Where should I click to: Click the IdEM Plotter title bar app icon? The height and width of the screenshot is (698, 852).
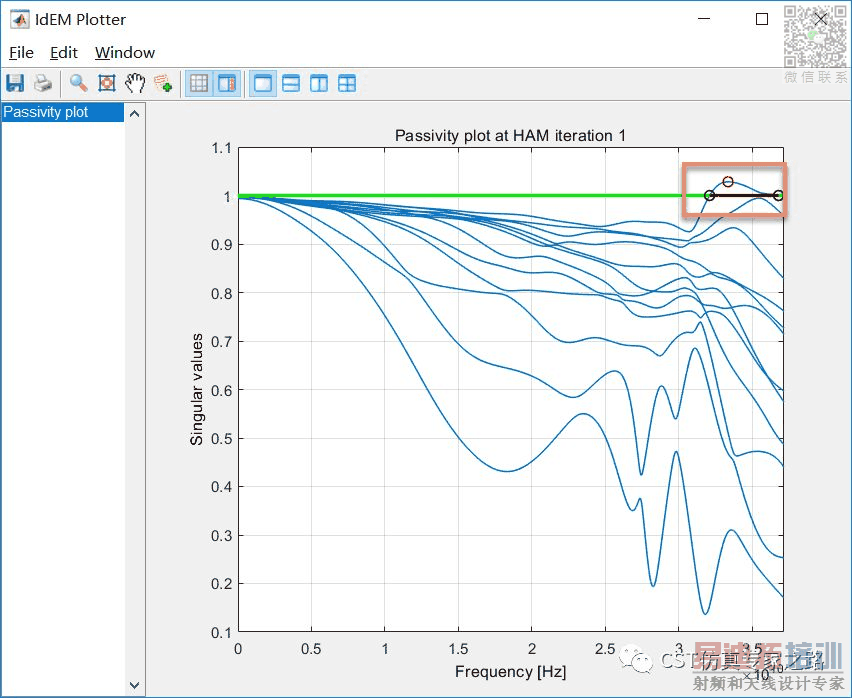[x=20, y=20]
